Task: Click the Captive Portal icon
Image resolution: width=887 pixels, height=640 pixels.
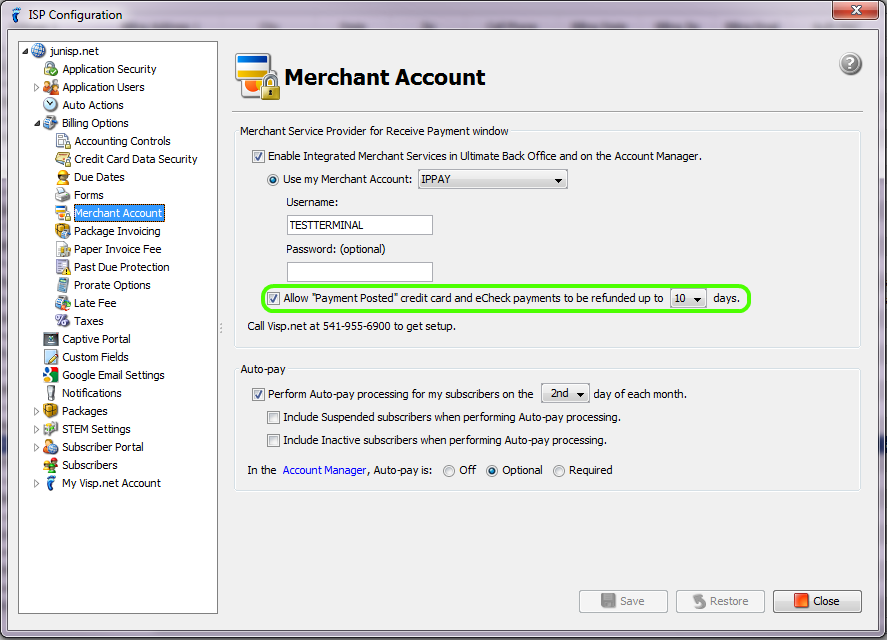Action: [51, 339]
